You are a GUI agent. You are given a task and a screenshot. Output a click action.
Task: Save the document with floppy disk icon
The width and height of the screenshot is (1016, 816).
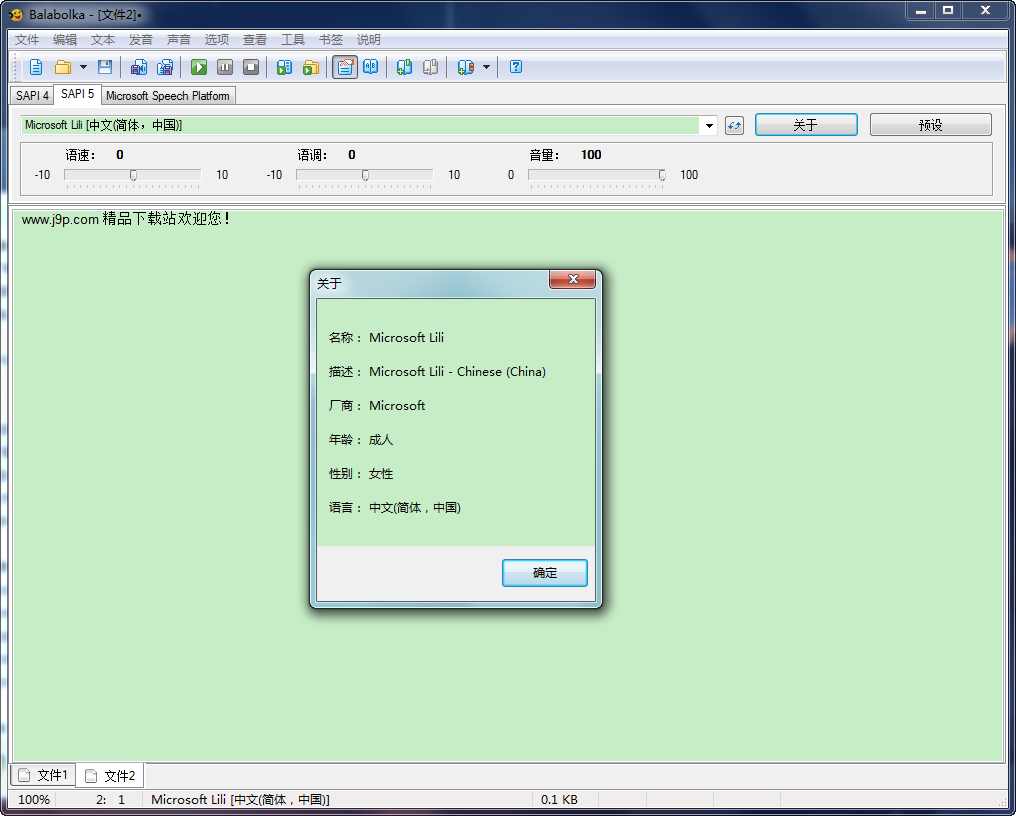(105, 67)
